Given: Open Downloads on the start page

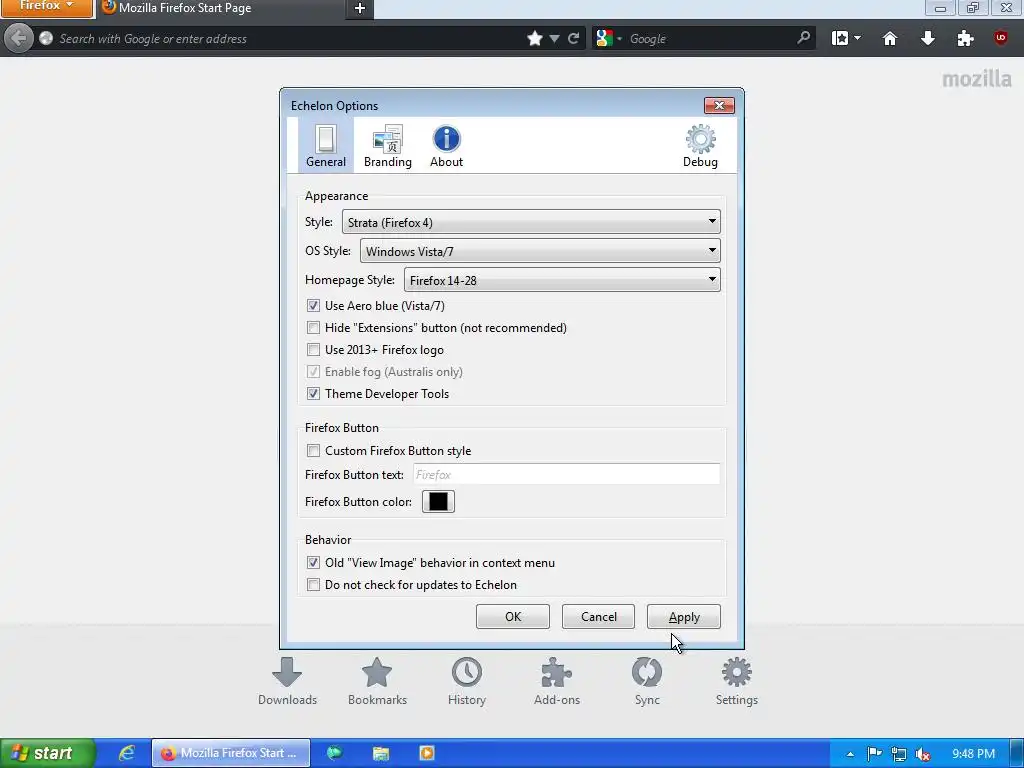Looking at the screenshot, I should pos(287,682).
